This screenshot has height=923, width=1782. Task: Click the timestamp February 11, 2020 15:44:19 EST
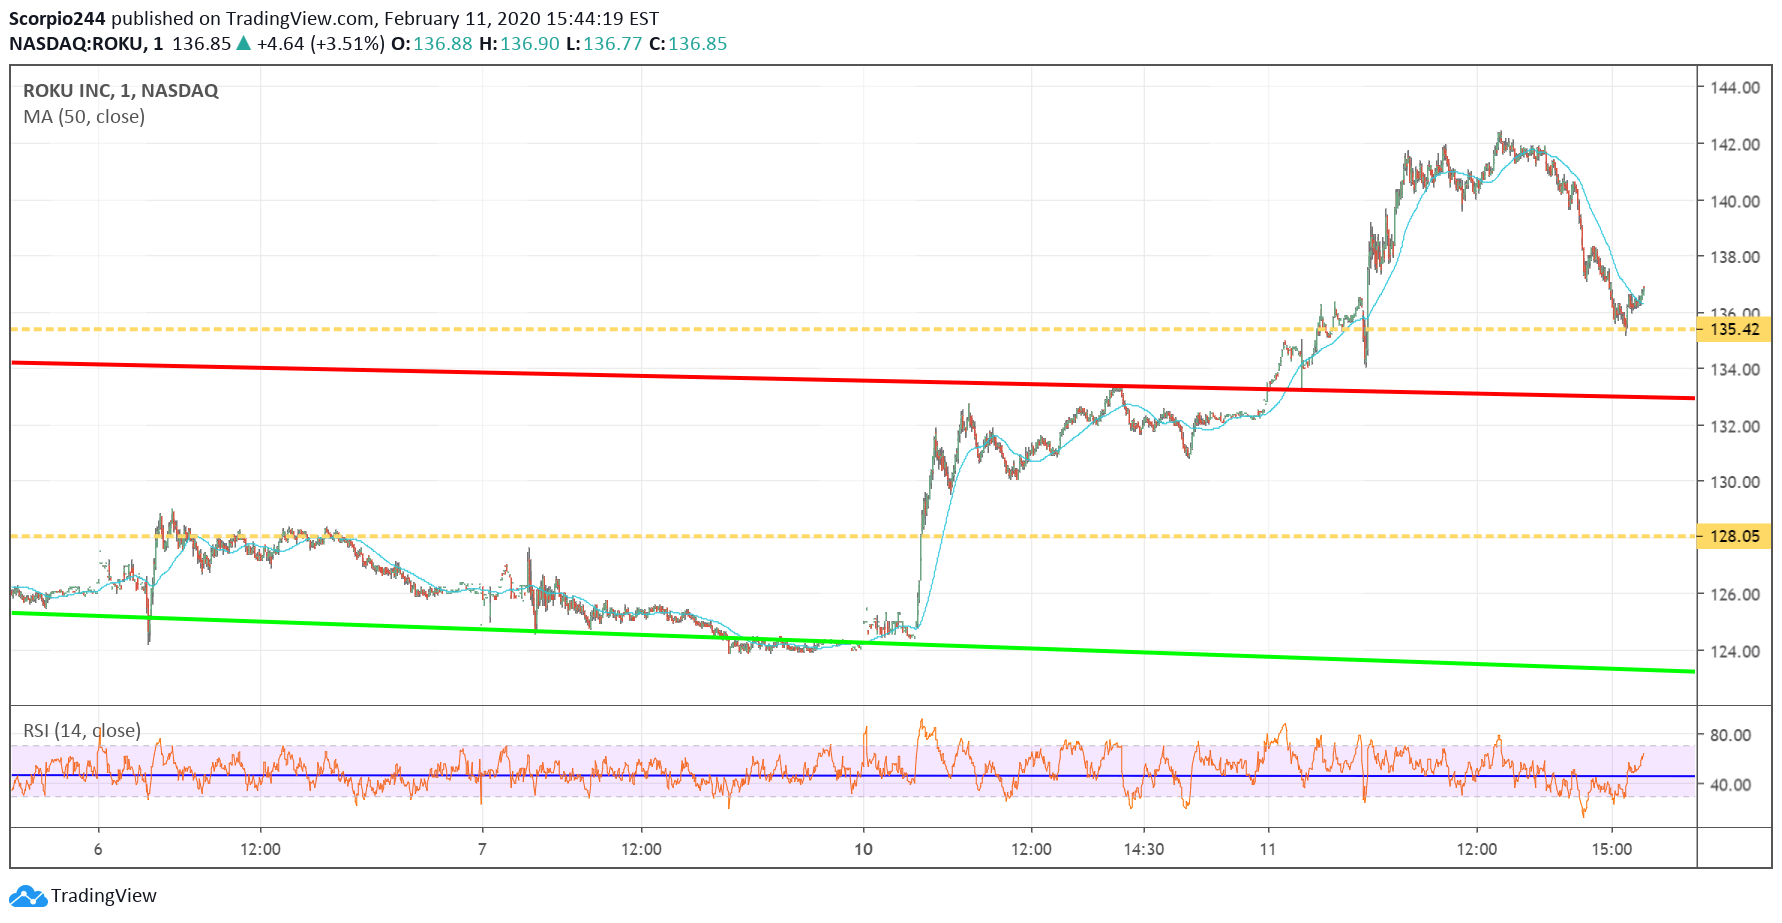[x=522, y=19]
